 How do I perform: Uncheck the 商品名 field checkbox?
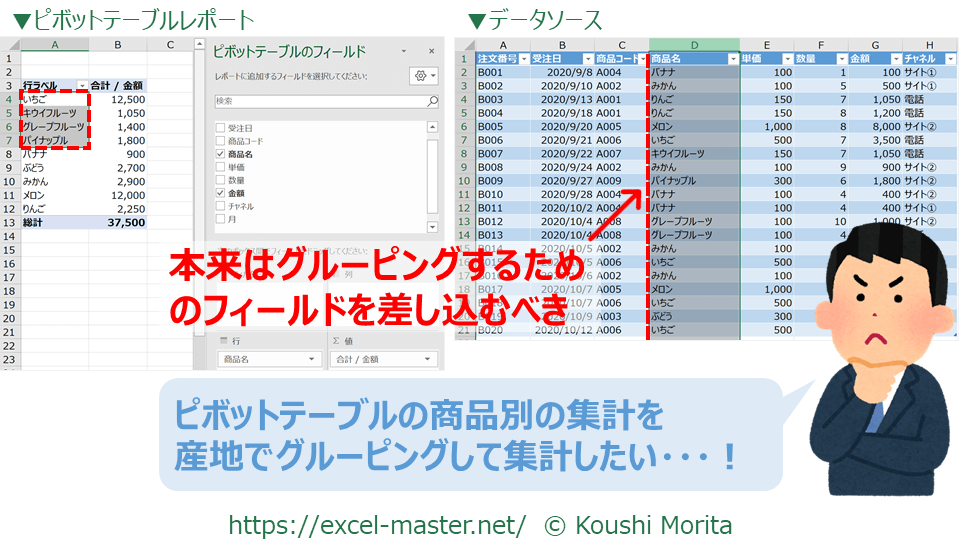tap(220, 154)
